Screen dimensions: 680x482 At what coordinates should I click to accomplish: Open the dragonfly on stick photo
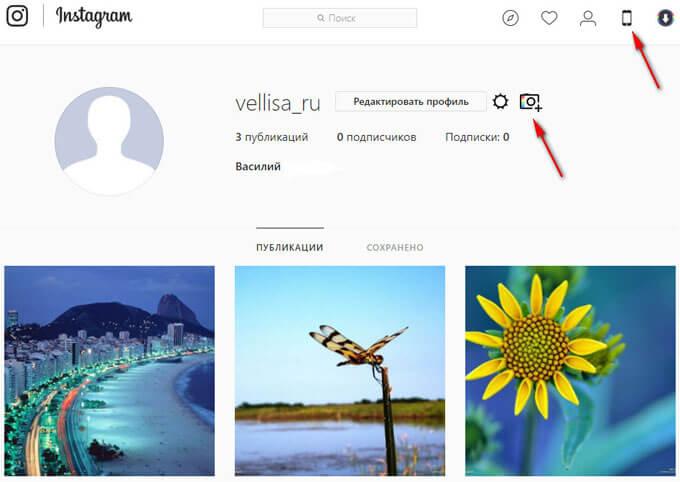coord(340,371)
